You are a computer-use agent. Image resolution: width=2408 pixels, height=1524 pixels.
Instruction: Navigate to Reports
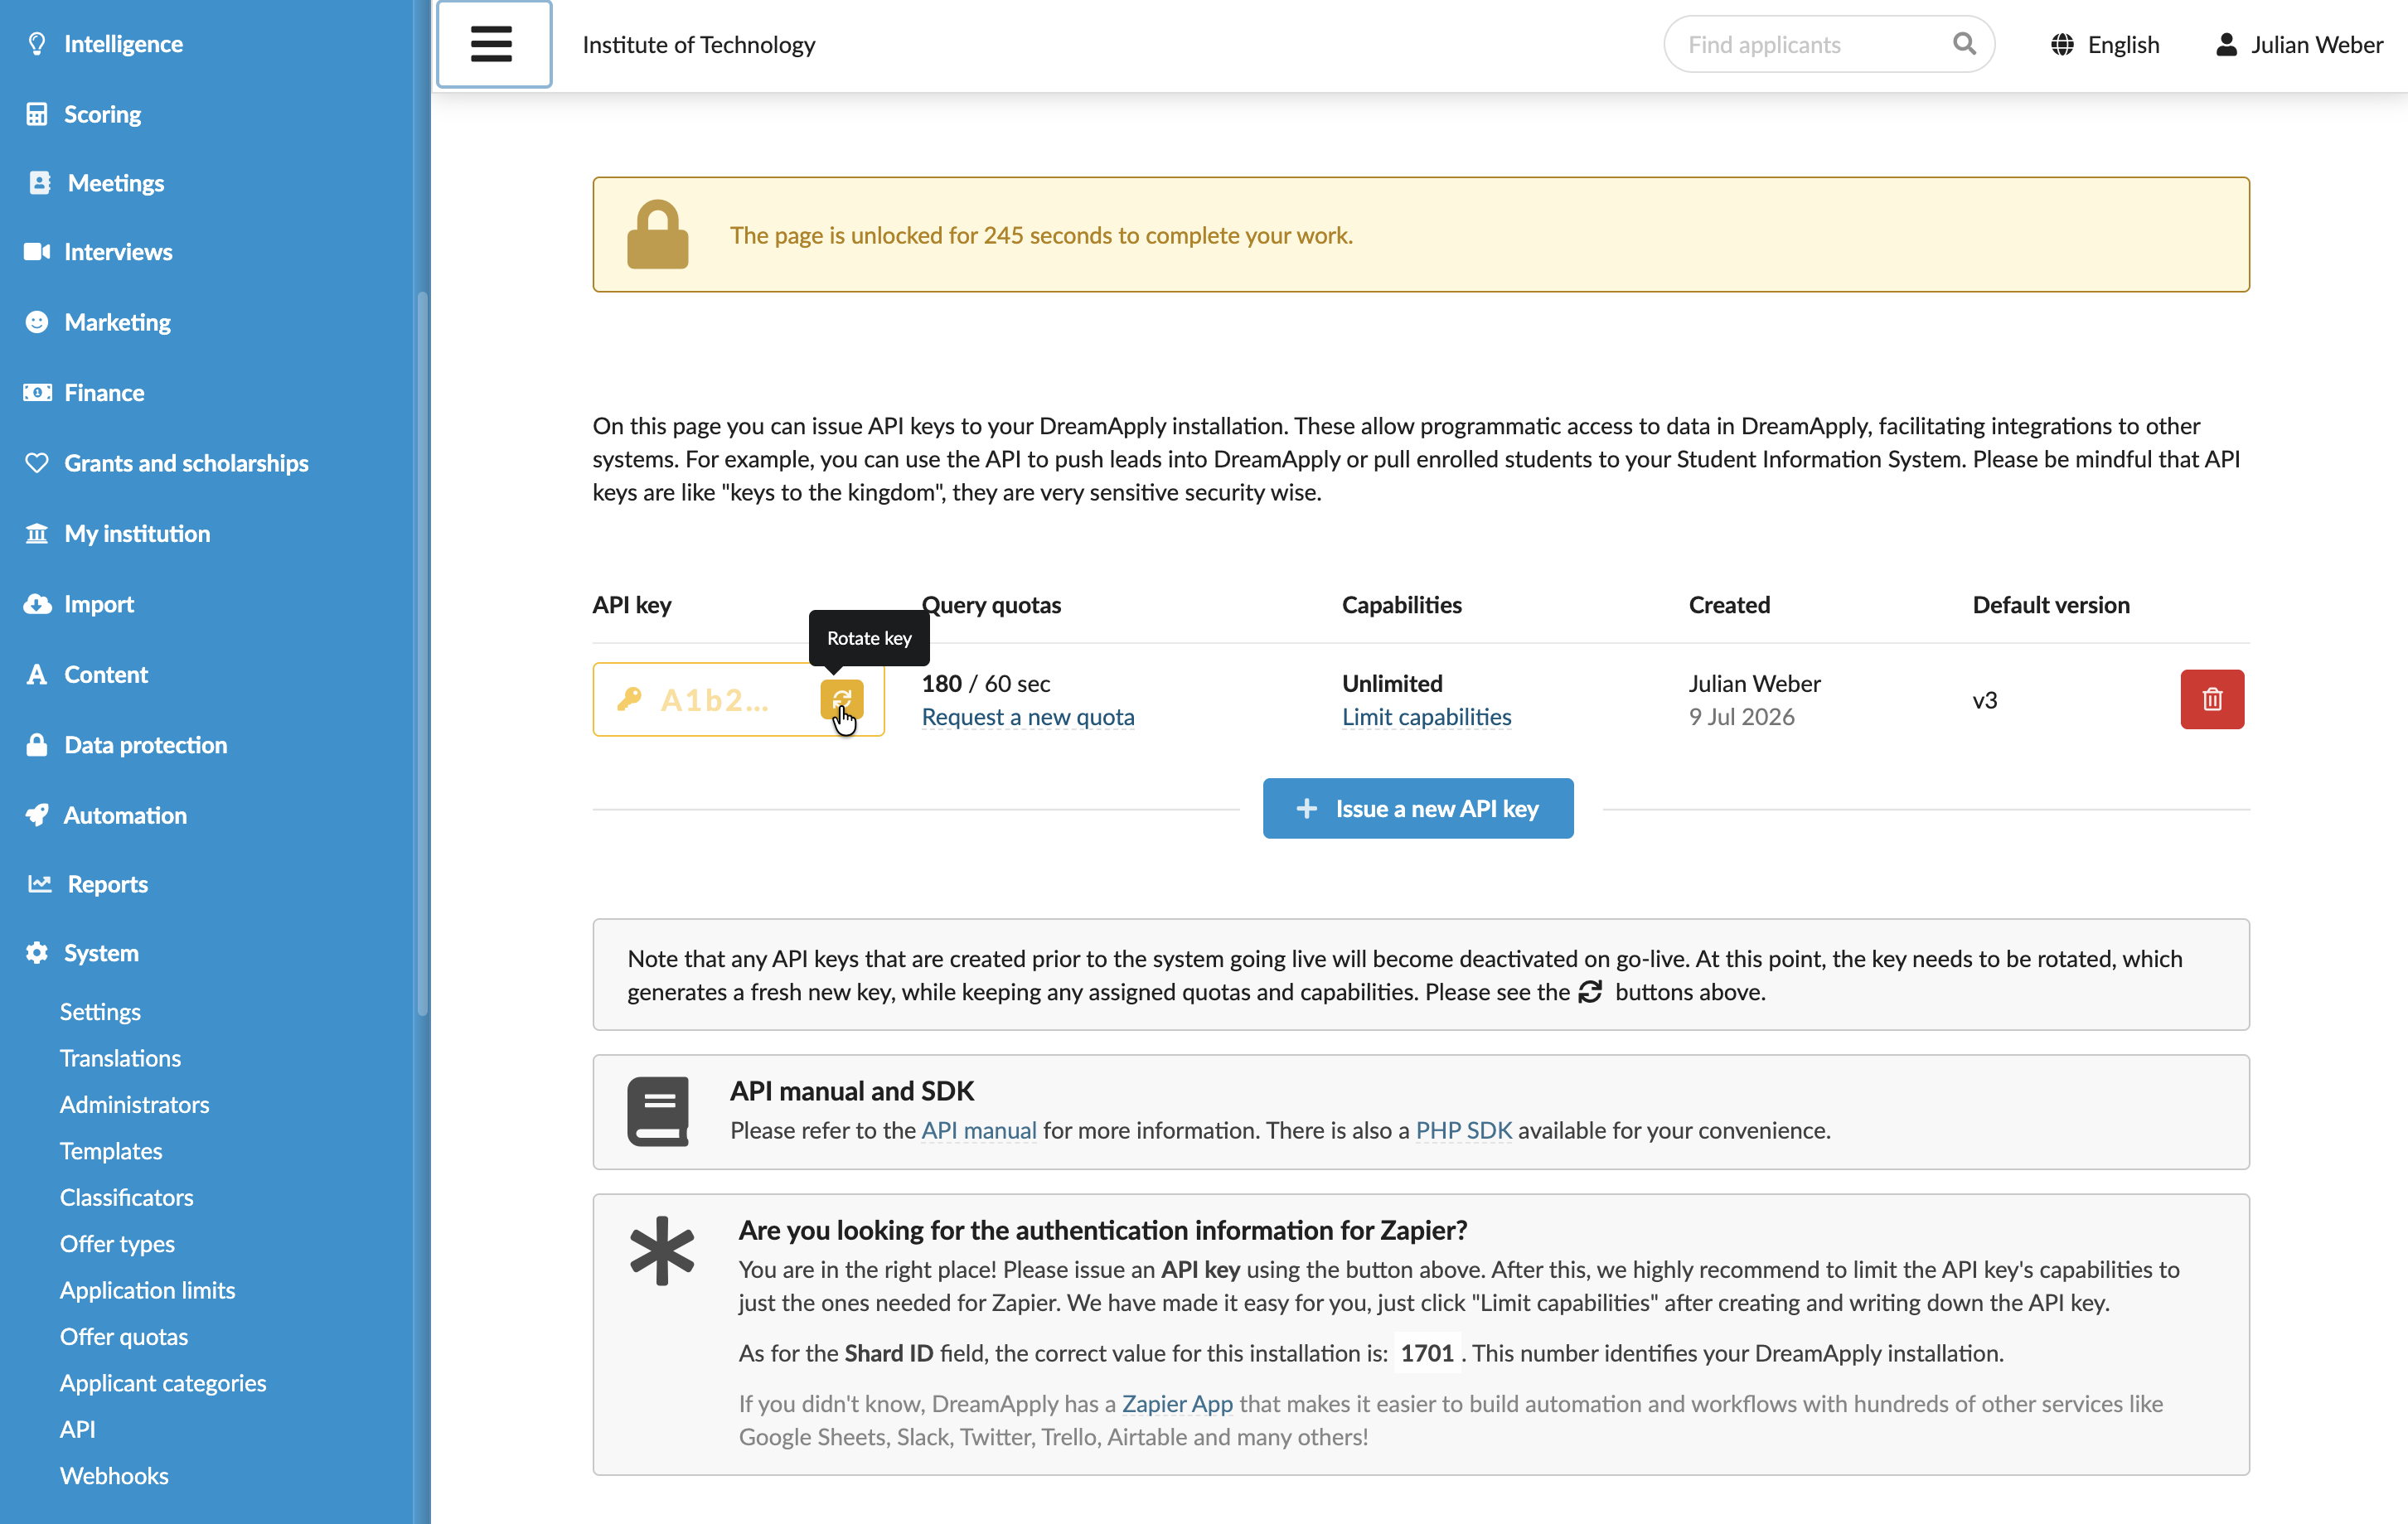tap(107, 884)
